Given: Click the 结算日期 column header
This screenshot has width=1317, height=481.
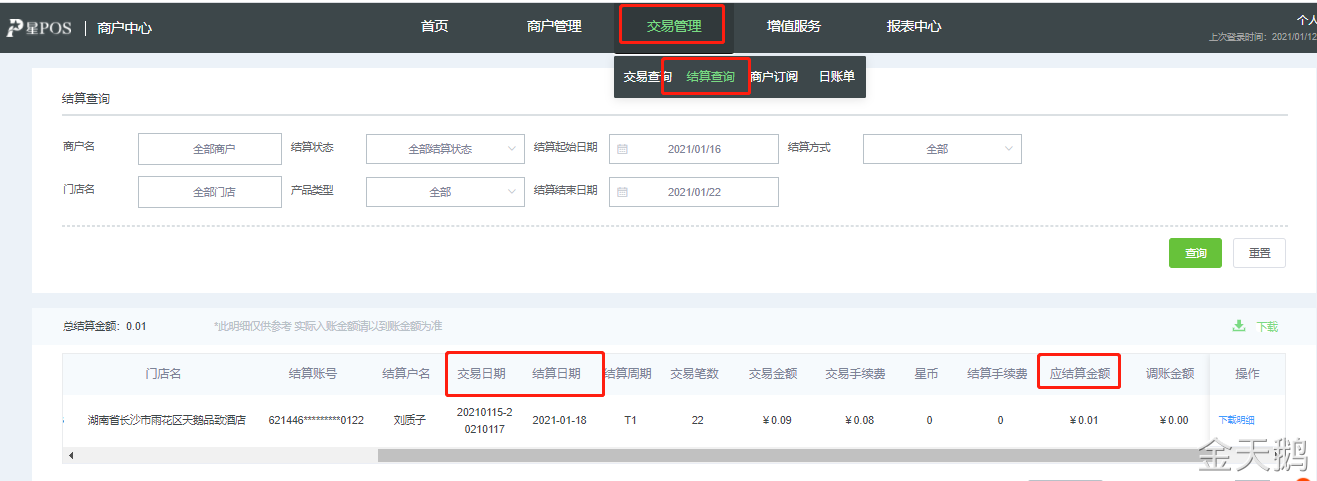Looking at the screenshot, I should click(556, 374).
